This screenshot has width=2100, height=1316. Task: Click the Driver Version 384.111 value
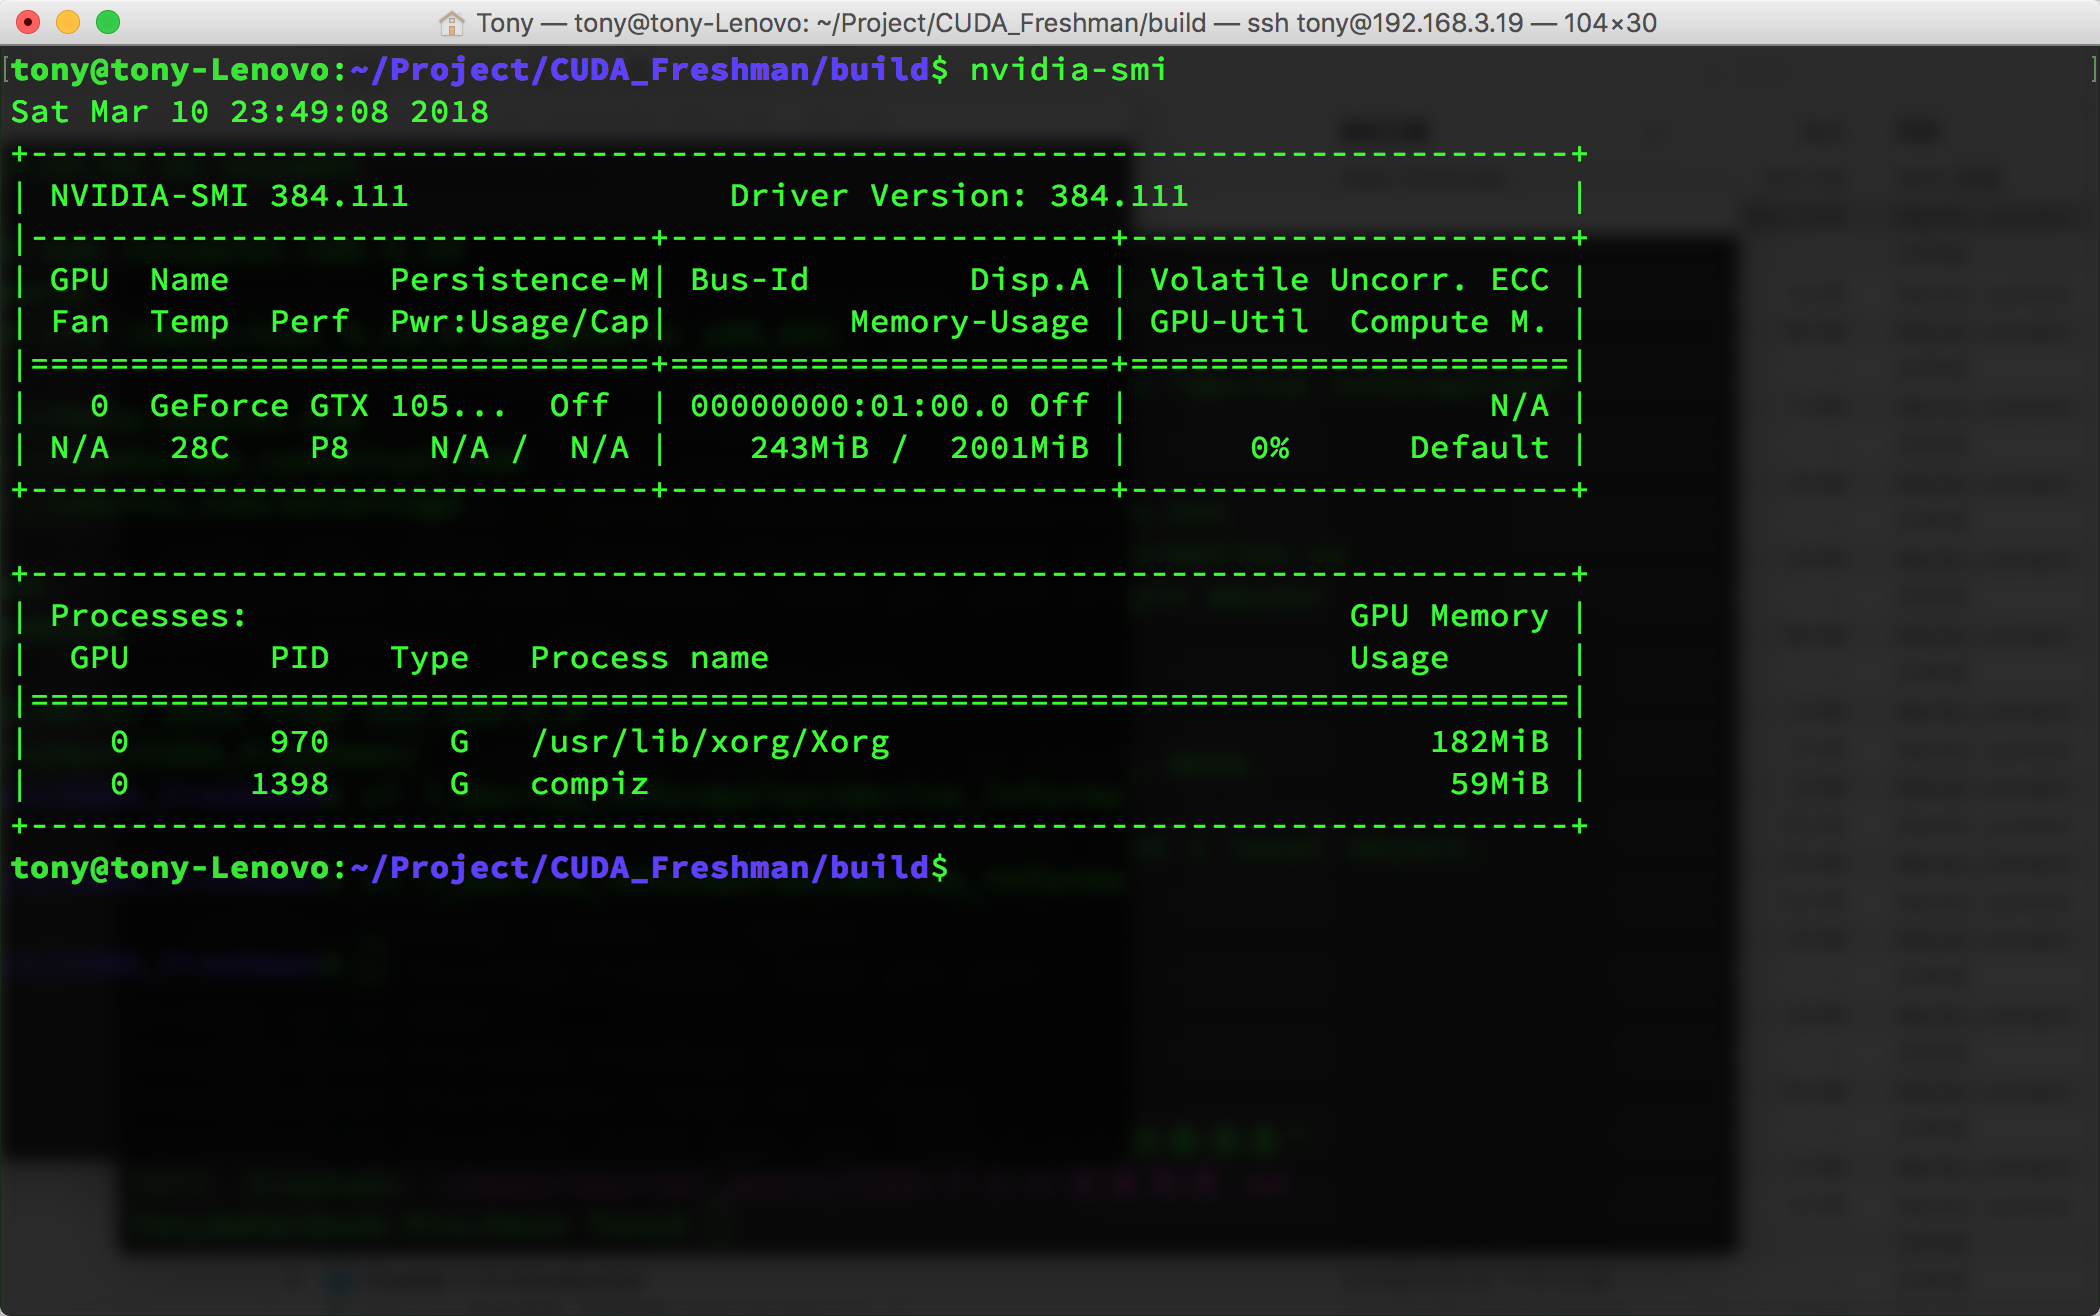[x=1119, y=196]
